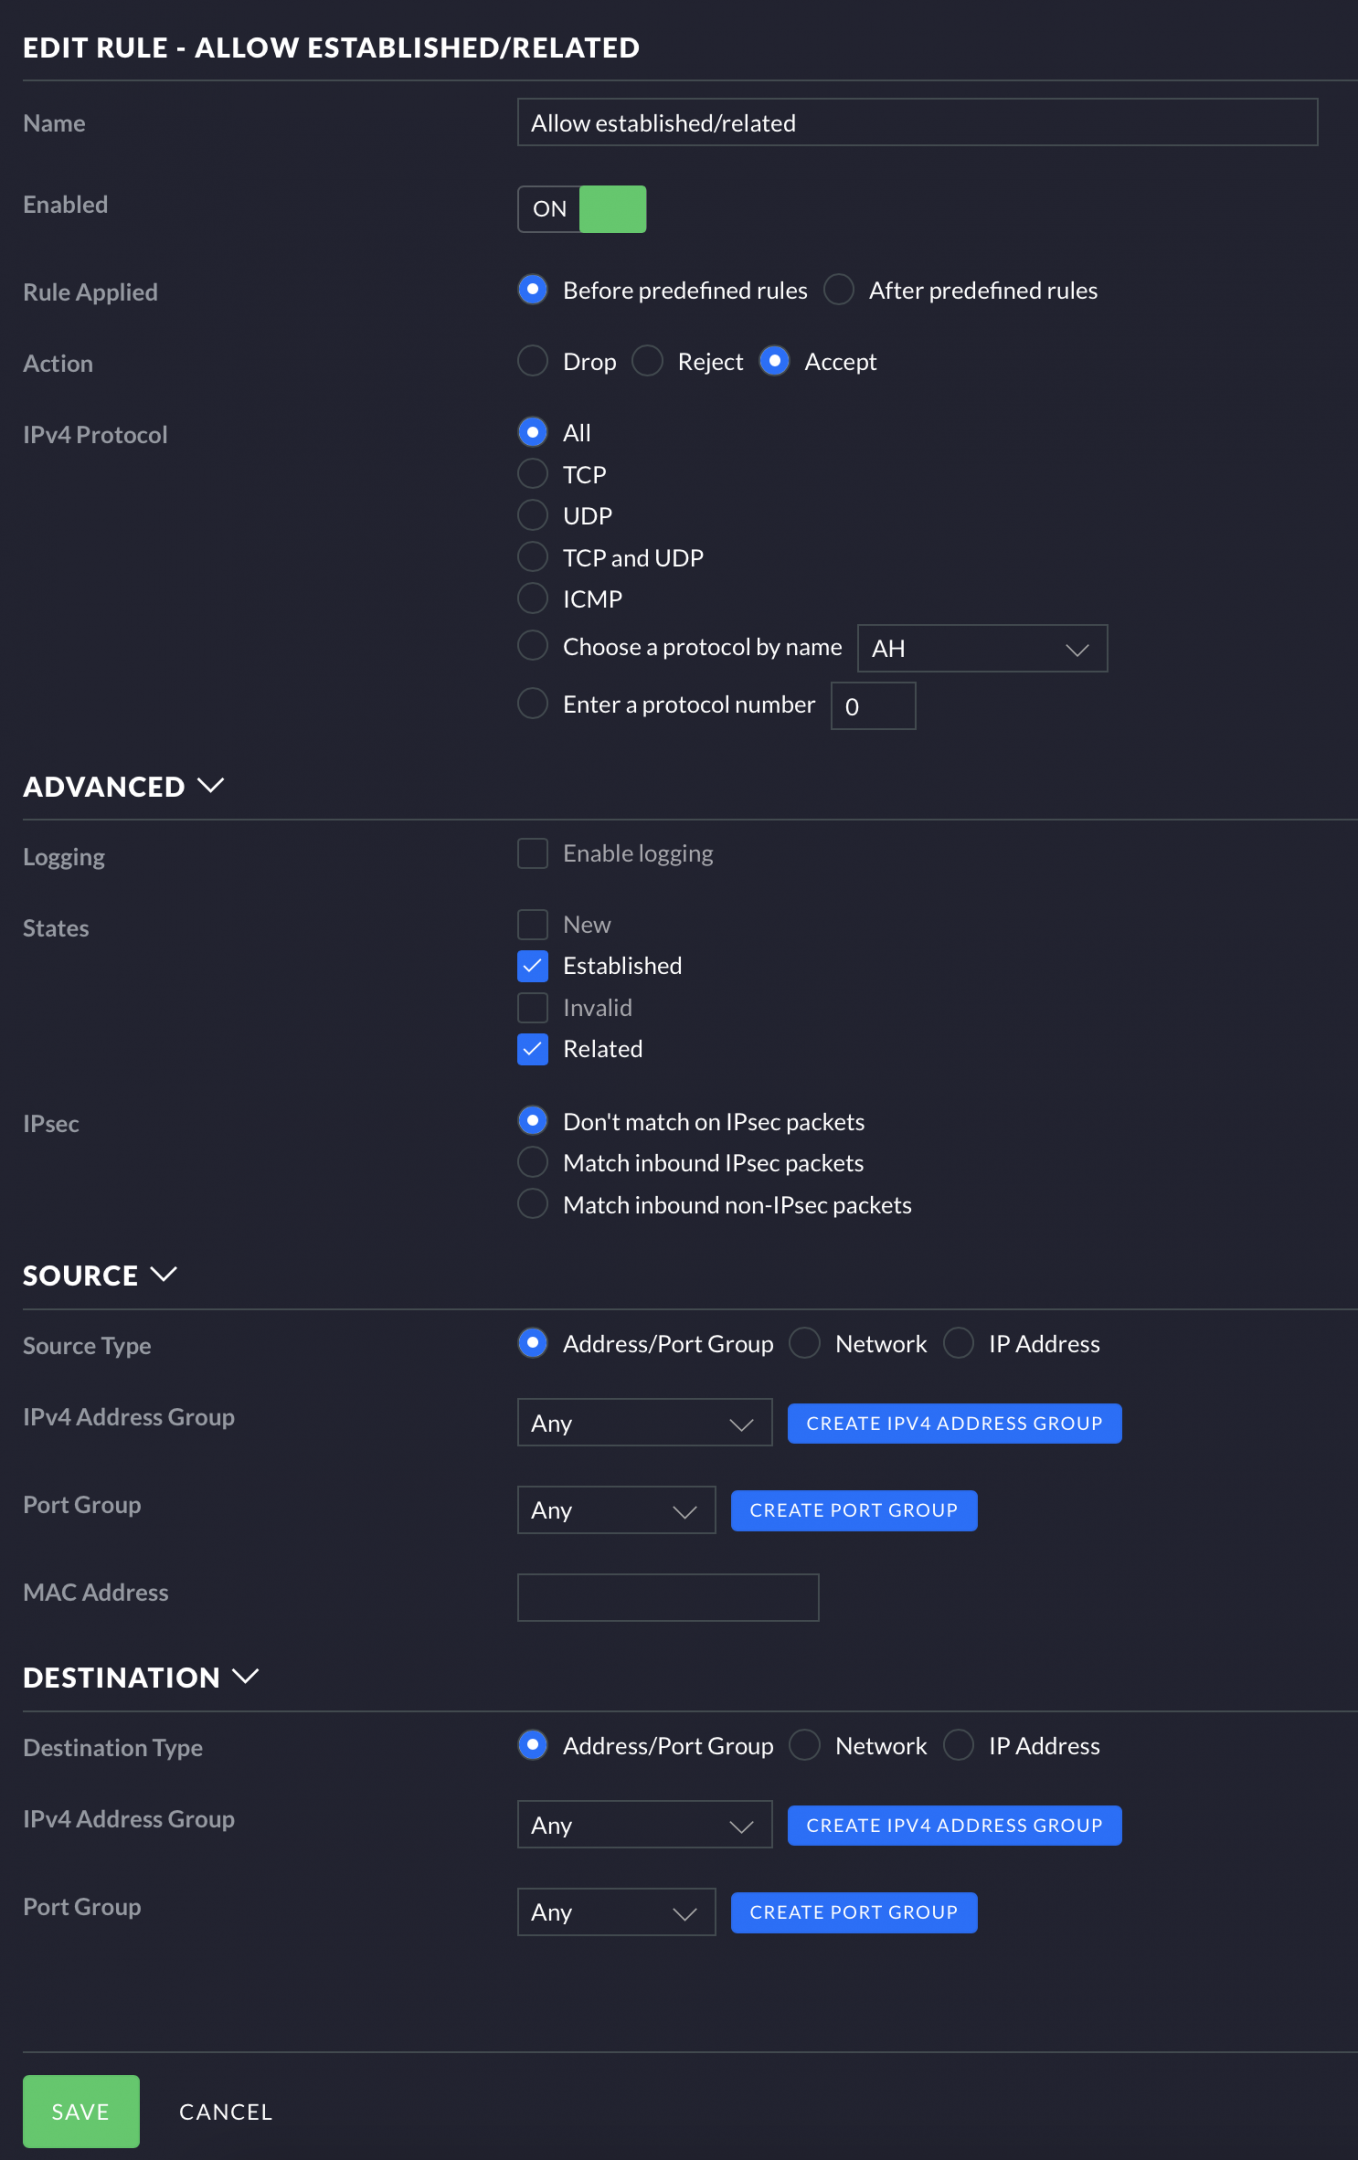Select TCP and UDP protocol
The height and width of the screenshot is (2160, 1358).
point(533,557)
